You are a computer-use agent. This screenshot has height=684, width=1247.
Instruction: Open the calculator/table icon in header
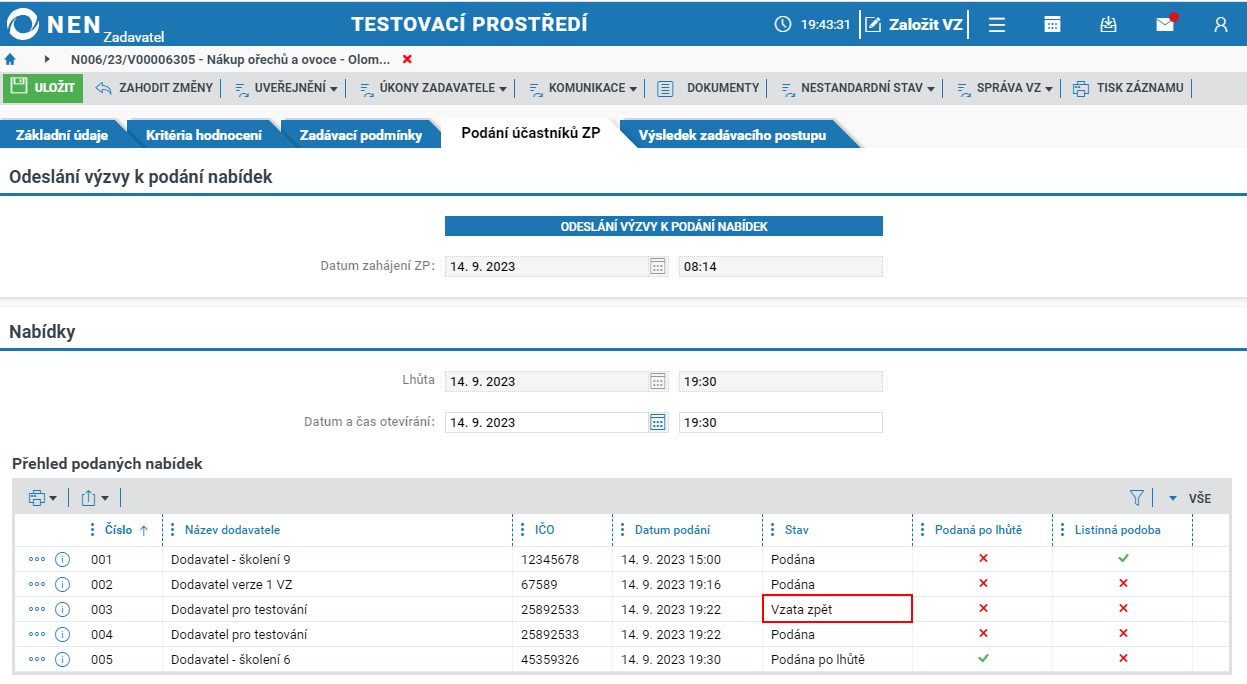(1052, 25)
